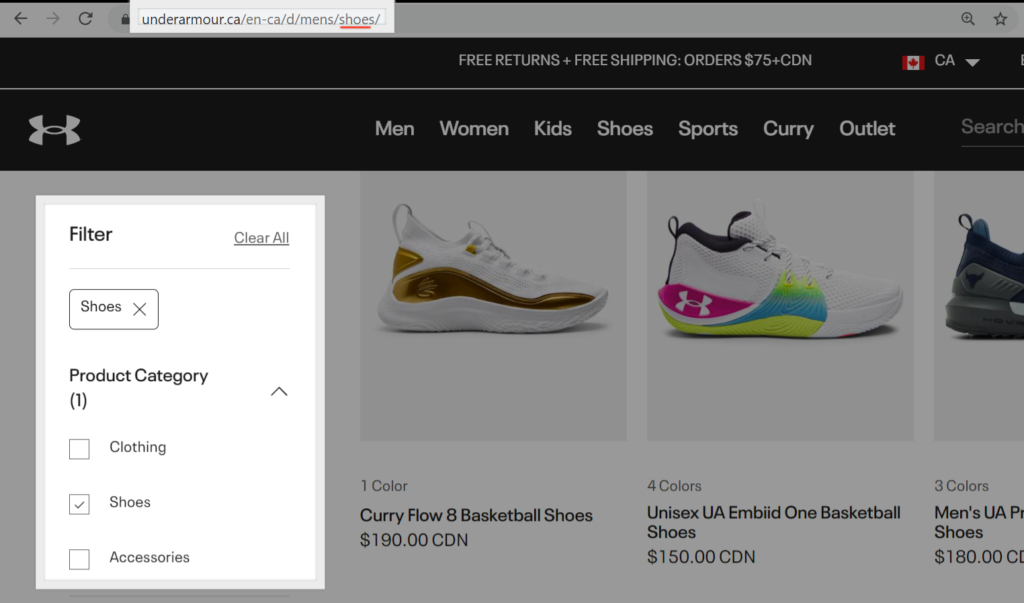The height and width of the screenshot is (603, 1024).
Task: Remove the Shoes filter chip
Action: coord(139,309)
